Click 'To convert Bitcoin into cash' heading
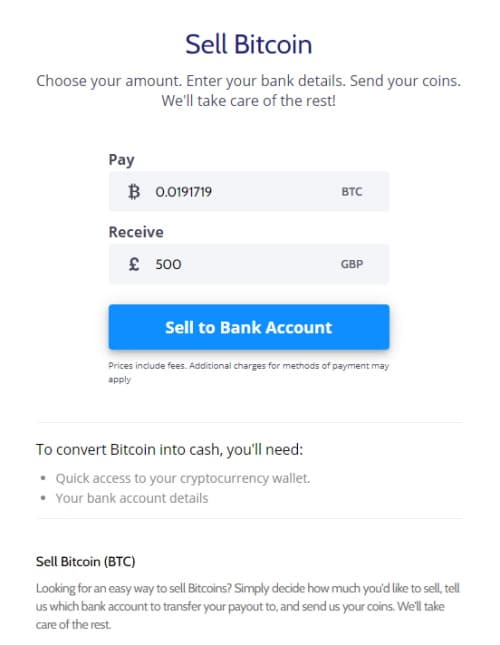 [169, 450]
